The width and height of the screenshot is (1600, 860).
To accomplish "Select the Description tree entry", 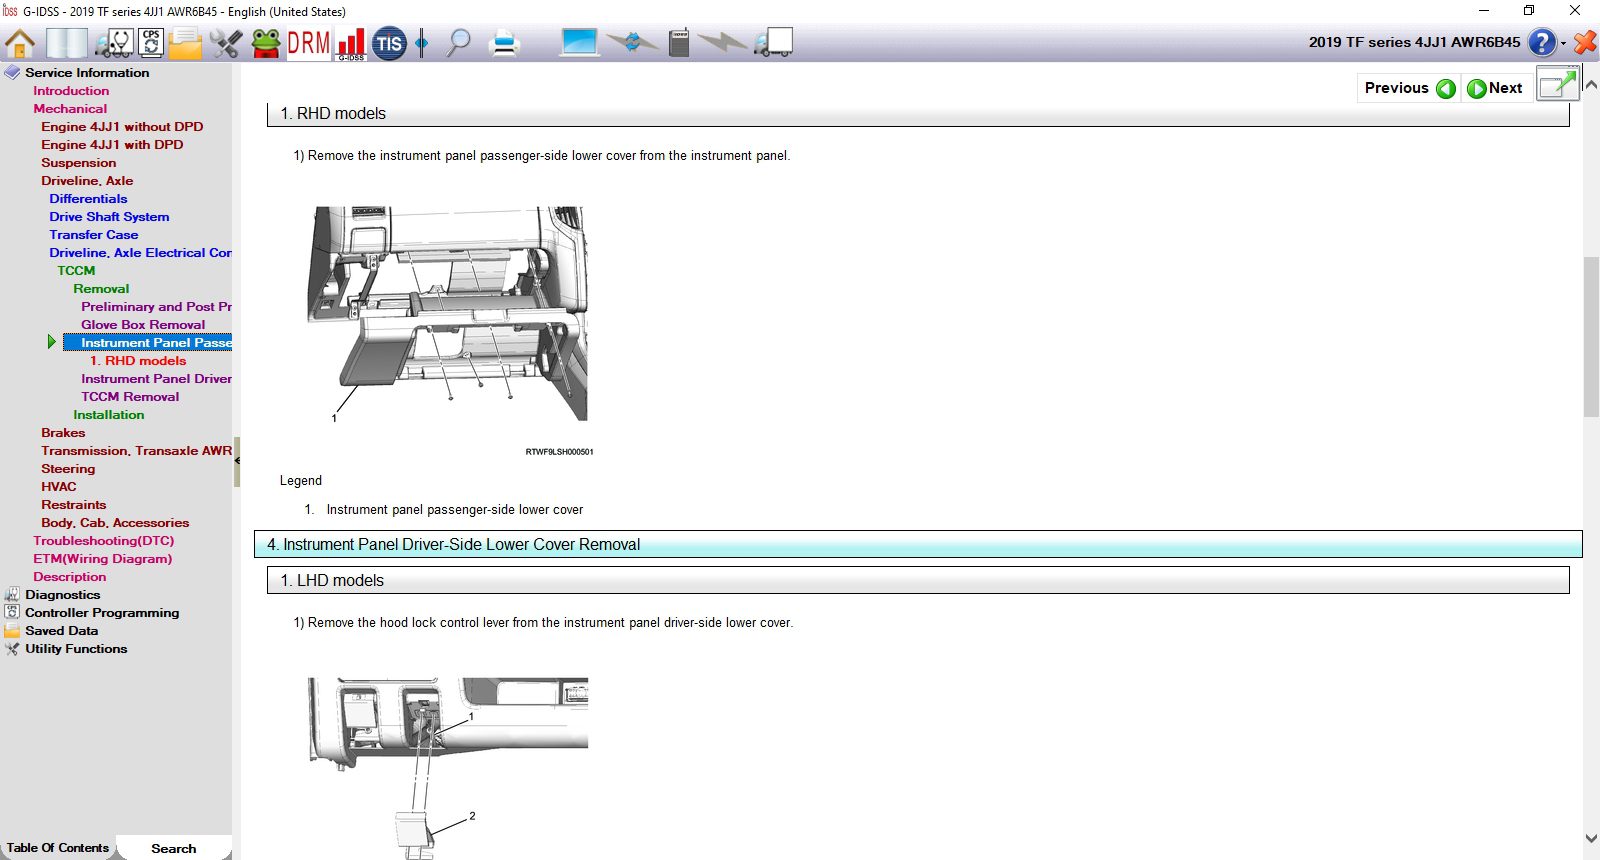I will click(69, 577).
